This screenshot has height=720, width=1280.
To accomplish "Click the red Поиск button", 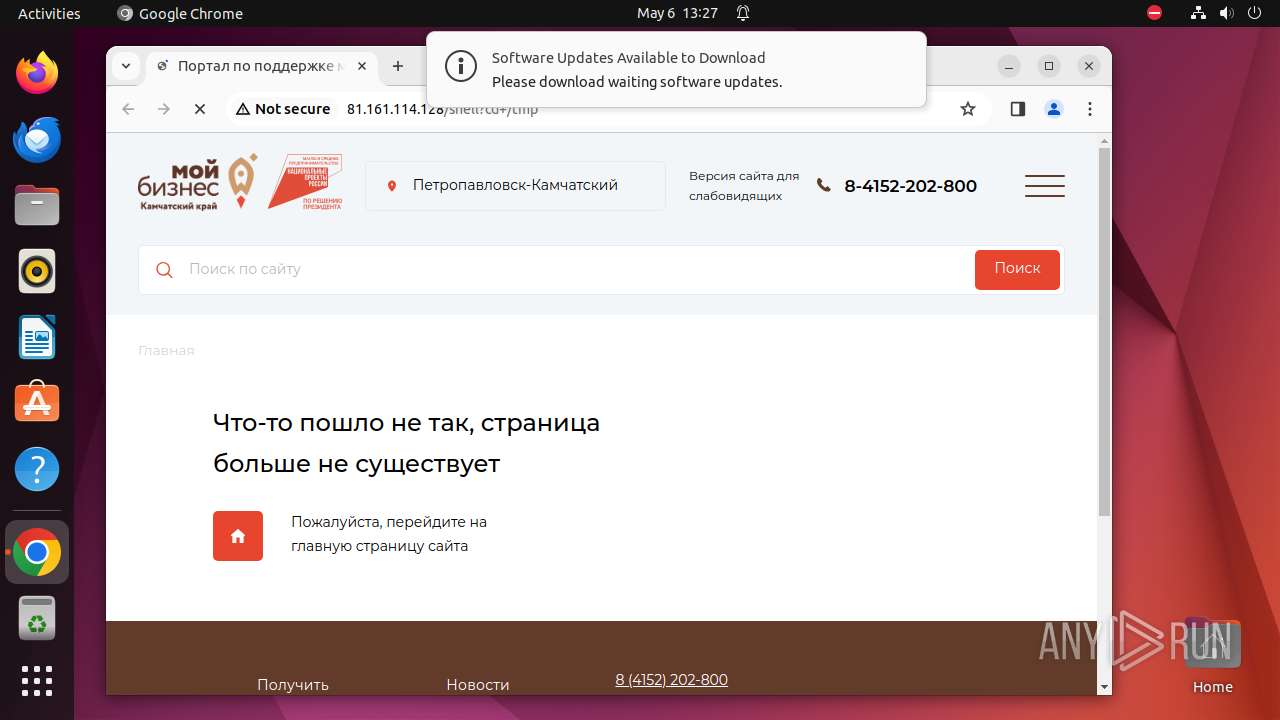I will (1017, 269).
